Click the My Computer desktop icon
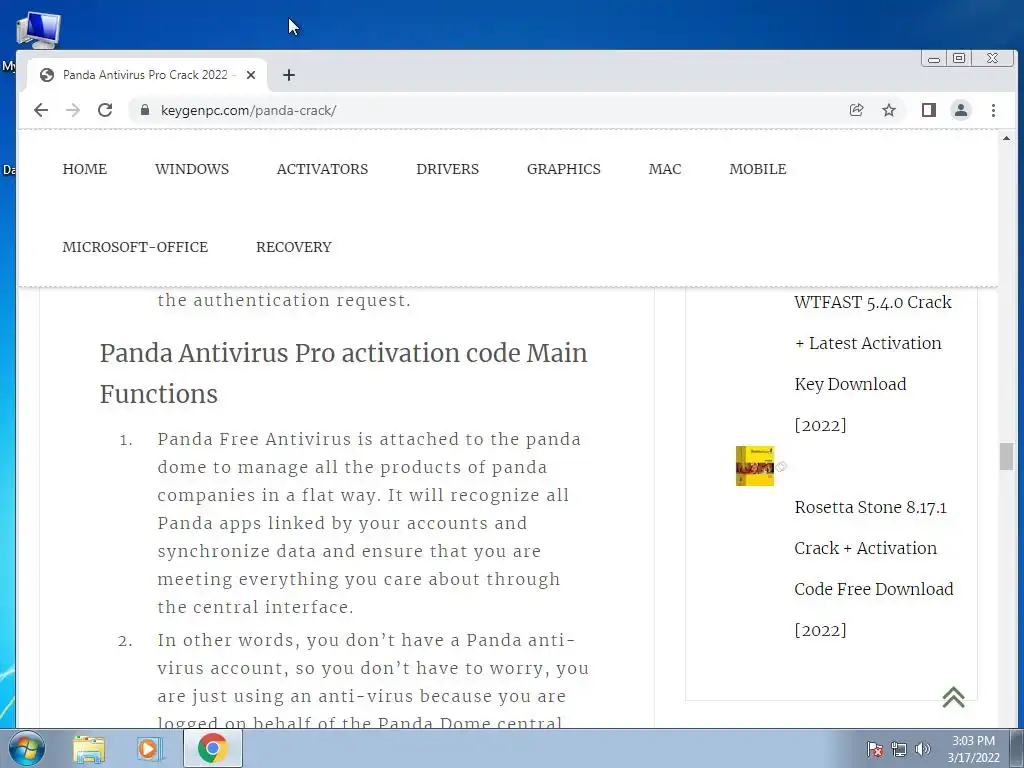This screenshot has width=1024, height=768. click(x=38, y=31)
